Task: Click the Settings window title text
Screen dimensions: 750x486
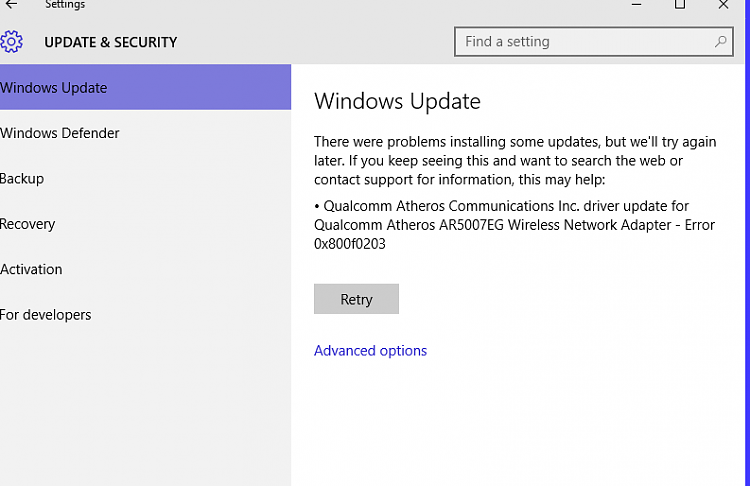Action: 65,4
